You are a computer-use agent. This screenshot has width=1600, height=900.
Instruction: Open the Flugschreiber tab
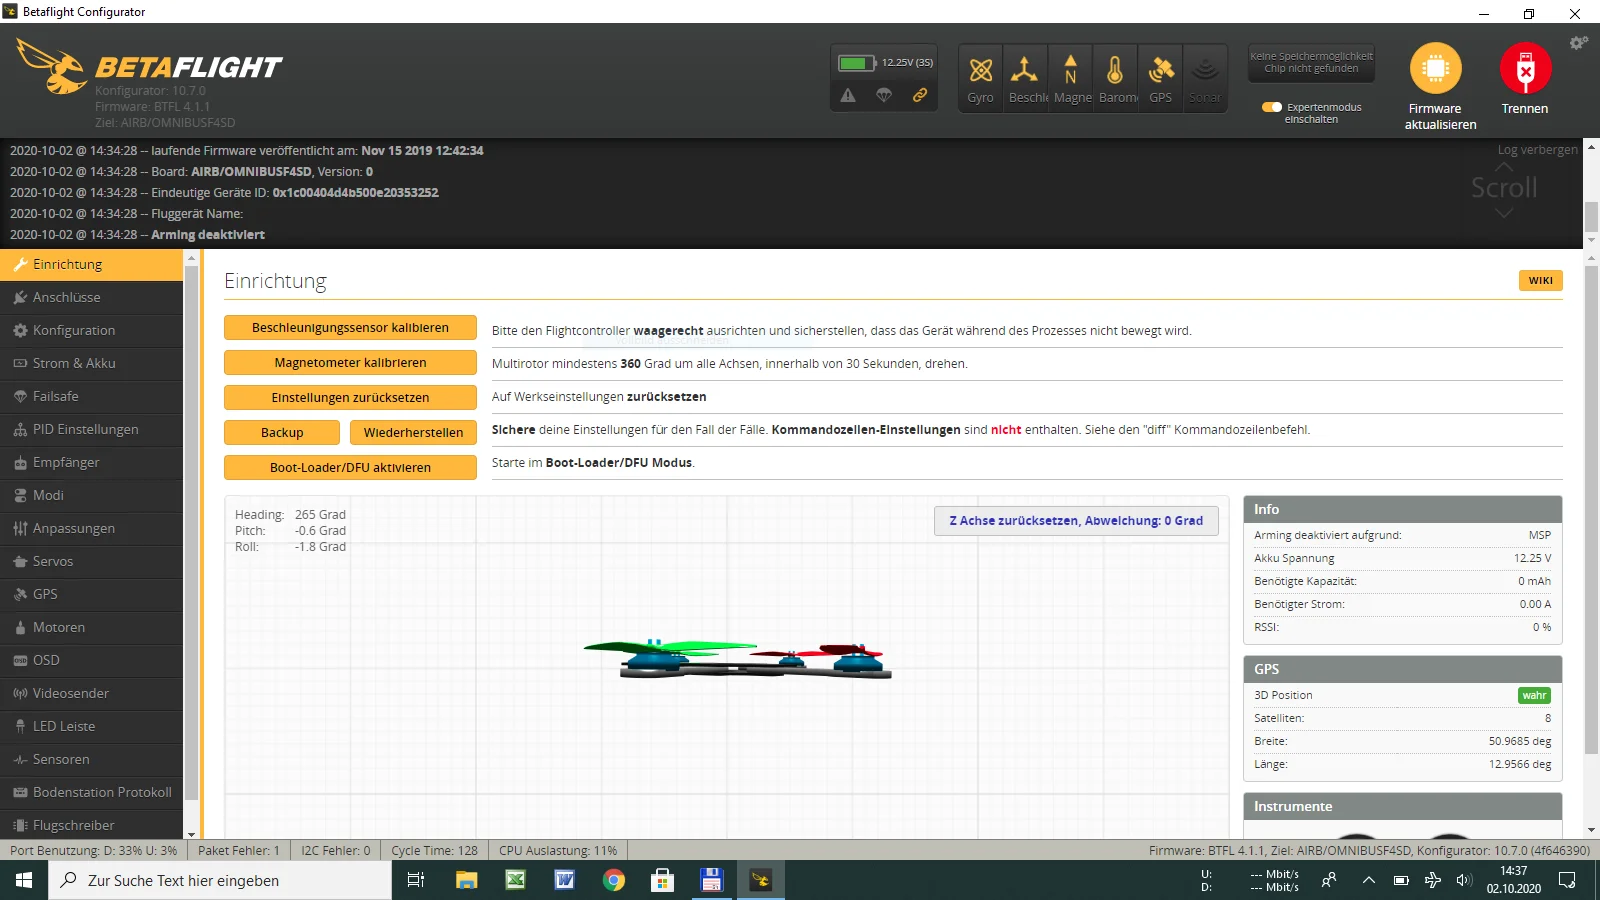coord(91,825)
